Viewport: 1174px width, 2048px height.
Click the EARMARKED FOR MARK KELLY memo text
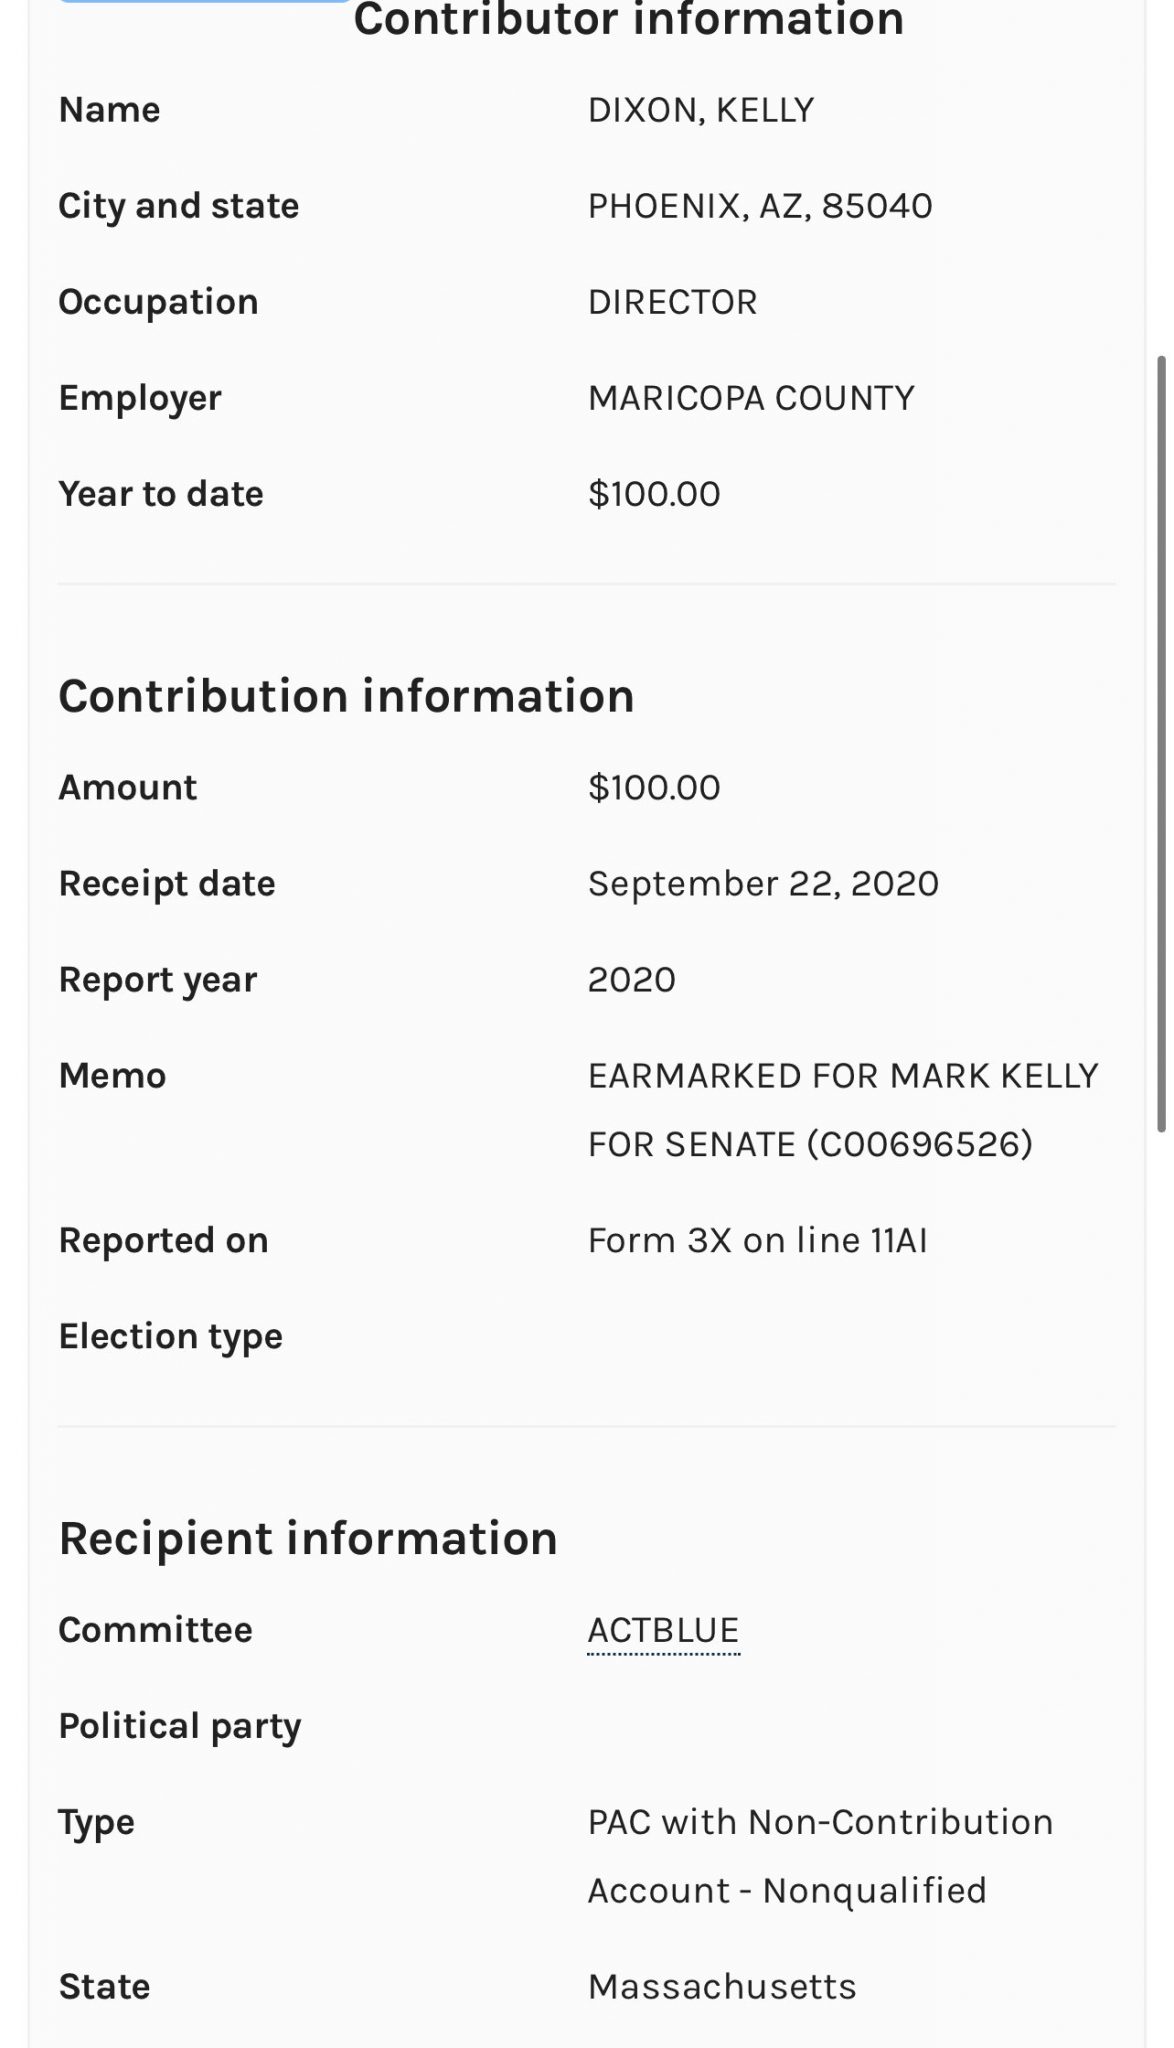[843, 1076]
